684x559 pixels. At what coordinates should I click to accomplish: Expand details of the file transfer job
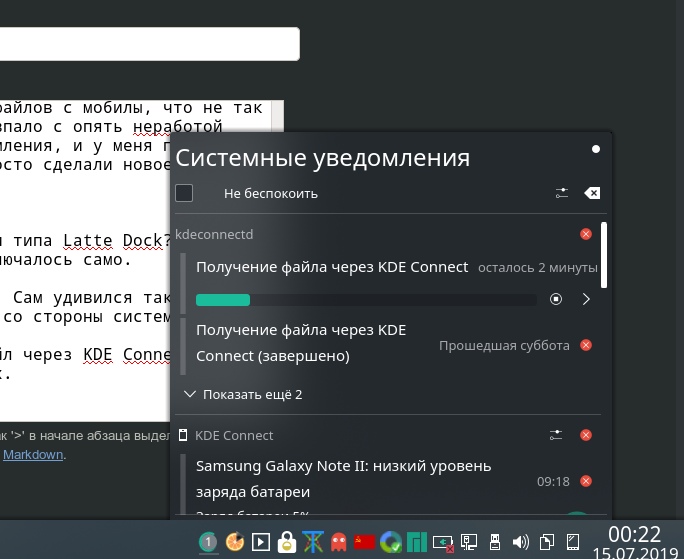(586, 299)
